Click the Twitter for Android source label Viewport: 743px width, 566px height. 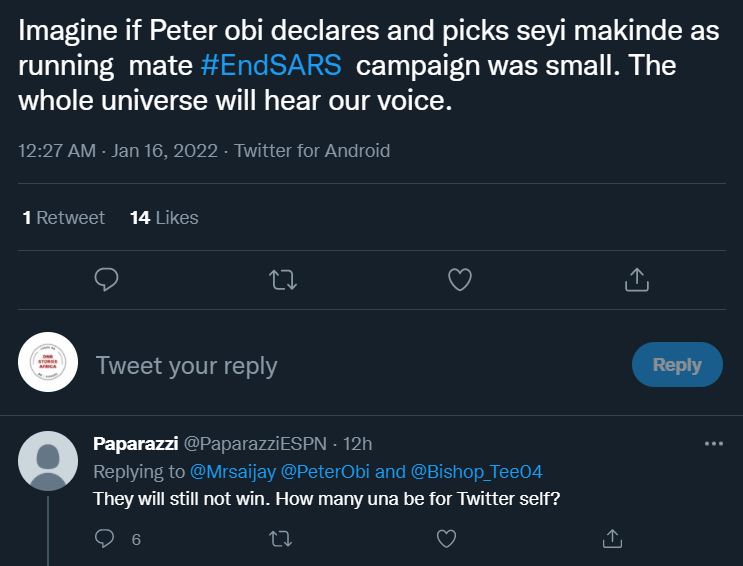pos(312,151)
